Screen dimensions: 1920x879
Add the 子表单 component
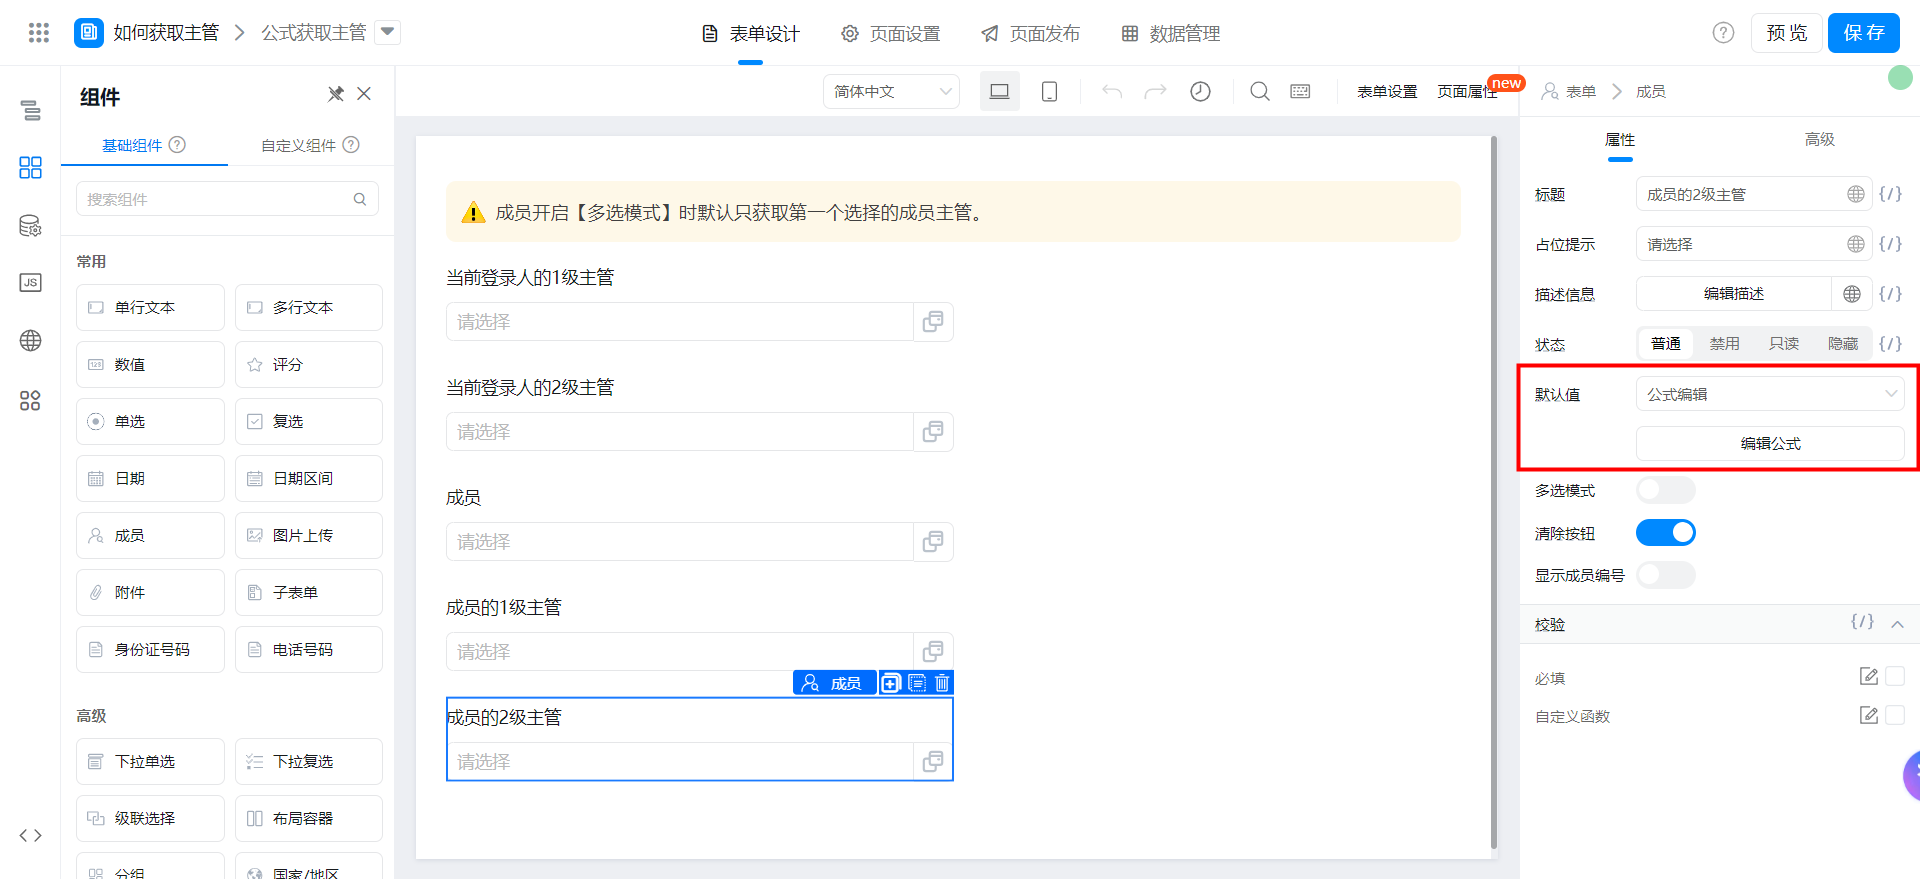click(309, 592)
